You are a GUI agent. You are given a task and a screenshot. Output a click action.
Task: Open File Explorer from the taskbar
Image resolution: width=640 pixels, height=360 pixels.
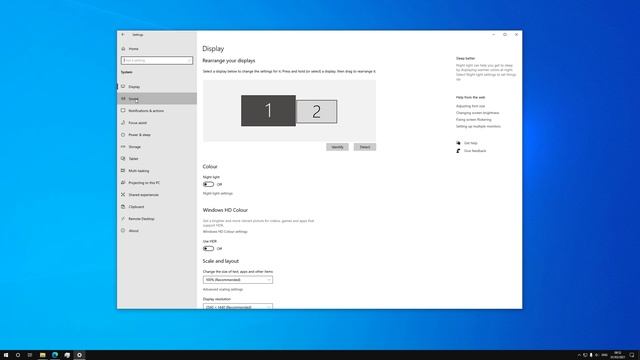click(42, 355)
